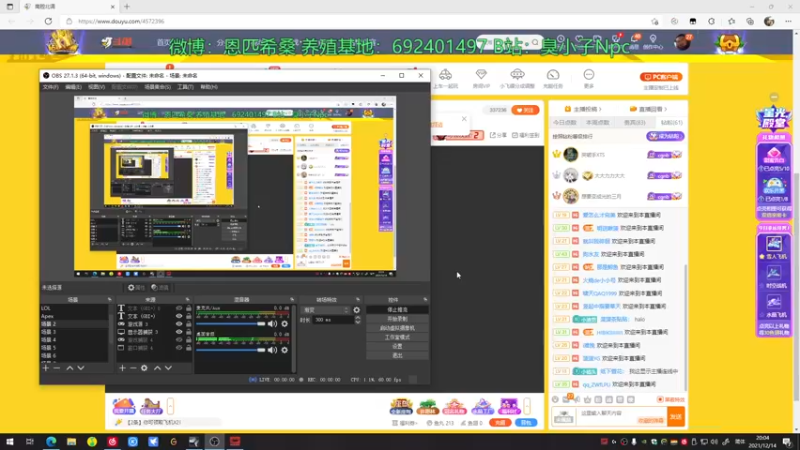
Task: Expand the left gift list arrow
Action: [x=170, y=407]
